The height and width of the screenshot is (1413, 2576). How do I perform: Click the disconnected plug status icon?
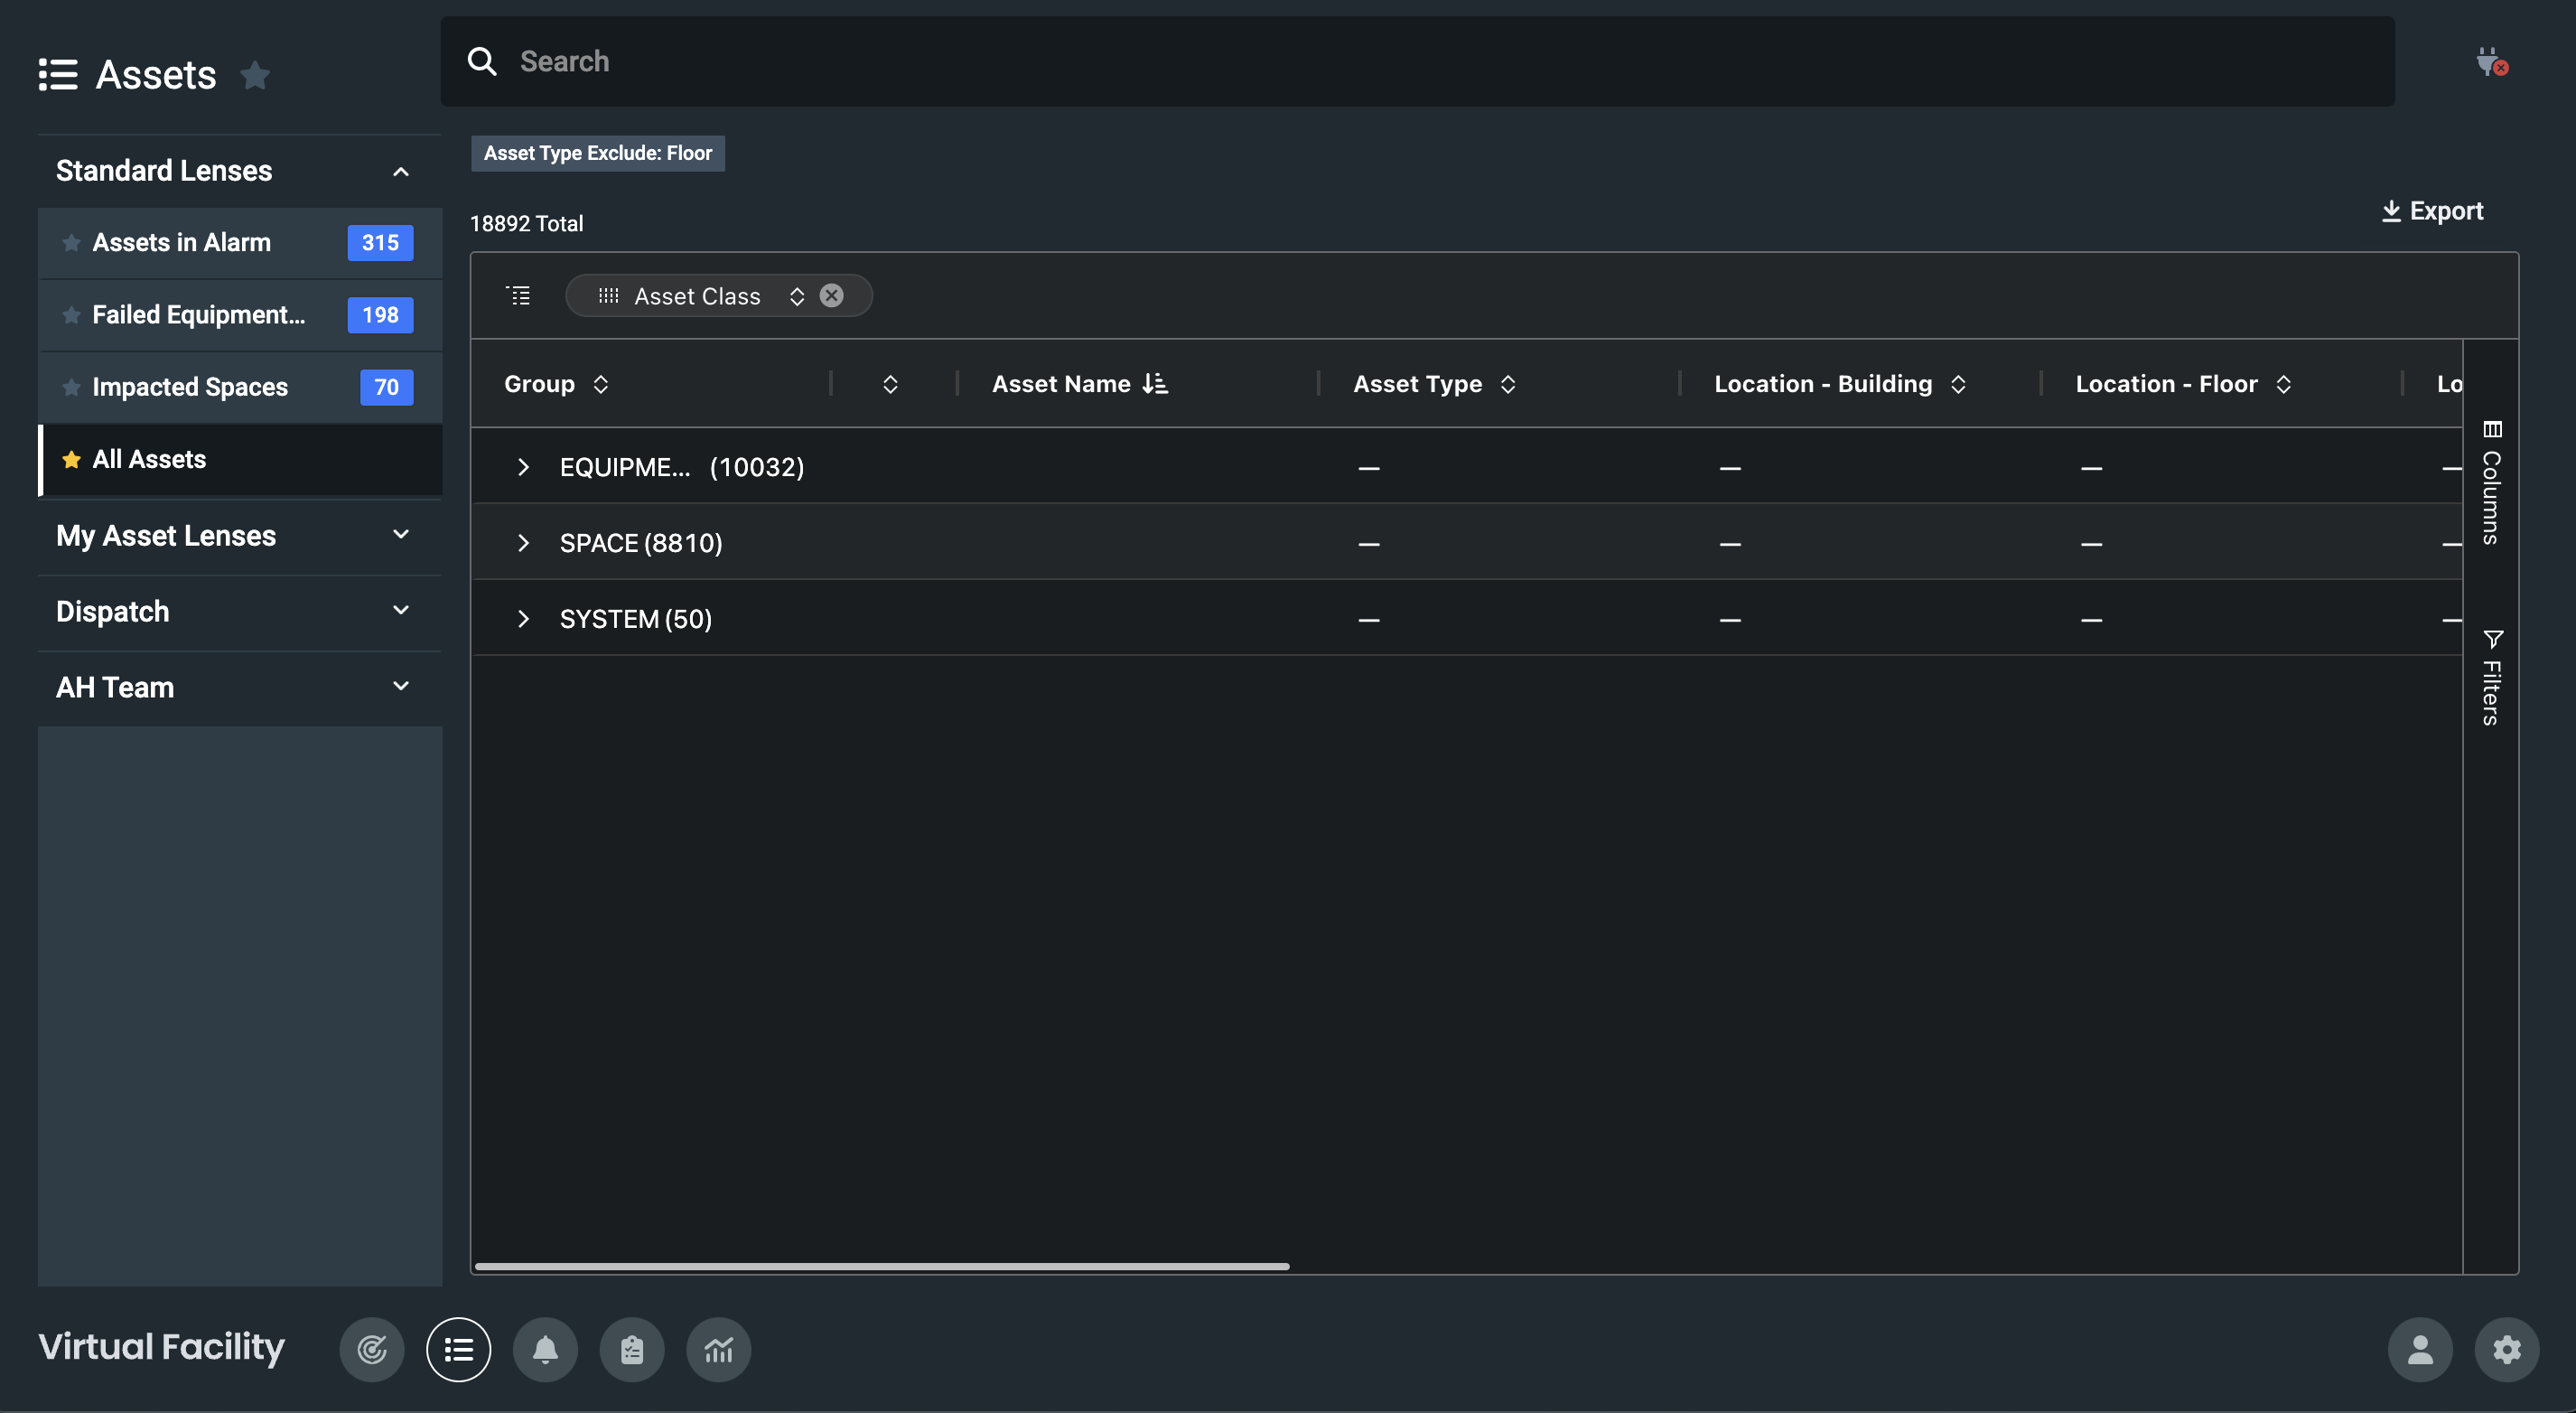pos(2491,62)
